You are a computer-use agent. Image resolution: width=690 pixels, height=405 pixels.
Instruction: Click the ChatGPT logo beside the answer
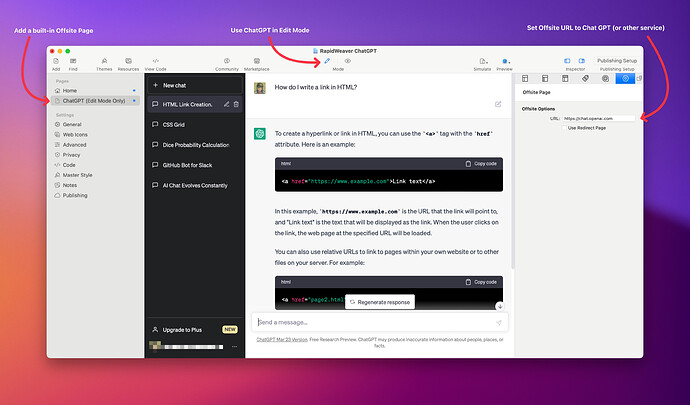coord(260,133)
